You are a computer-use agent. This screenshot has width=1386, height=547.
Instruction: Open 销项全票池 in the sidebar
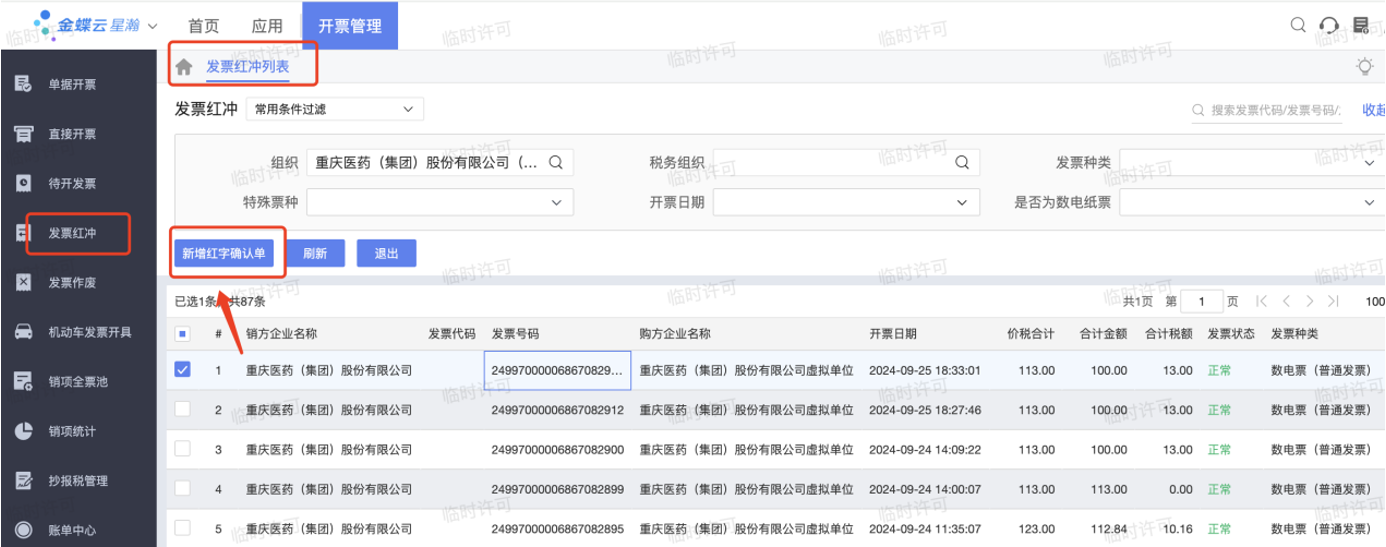point(77,381)
